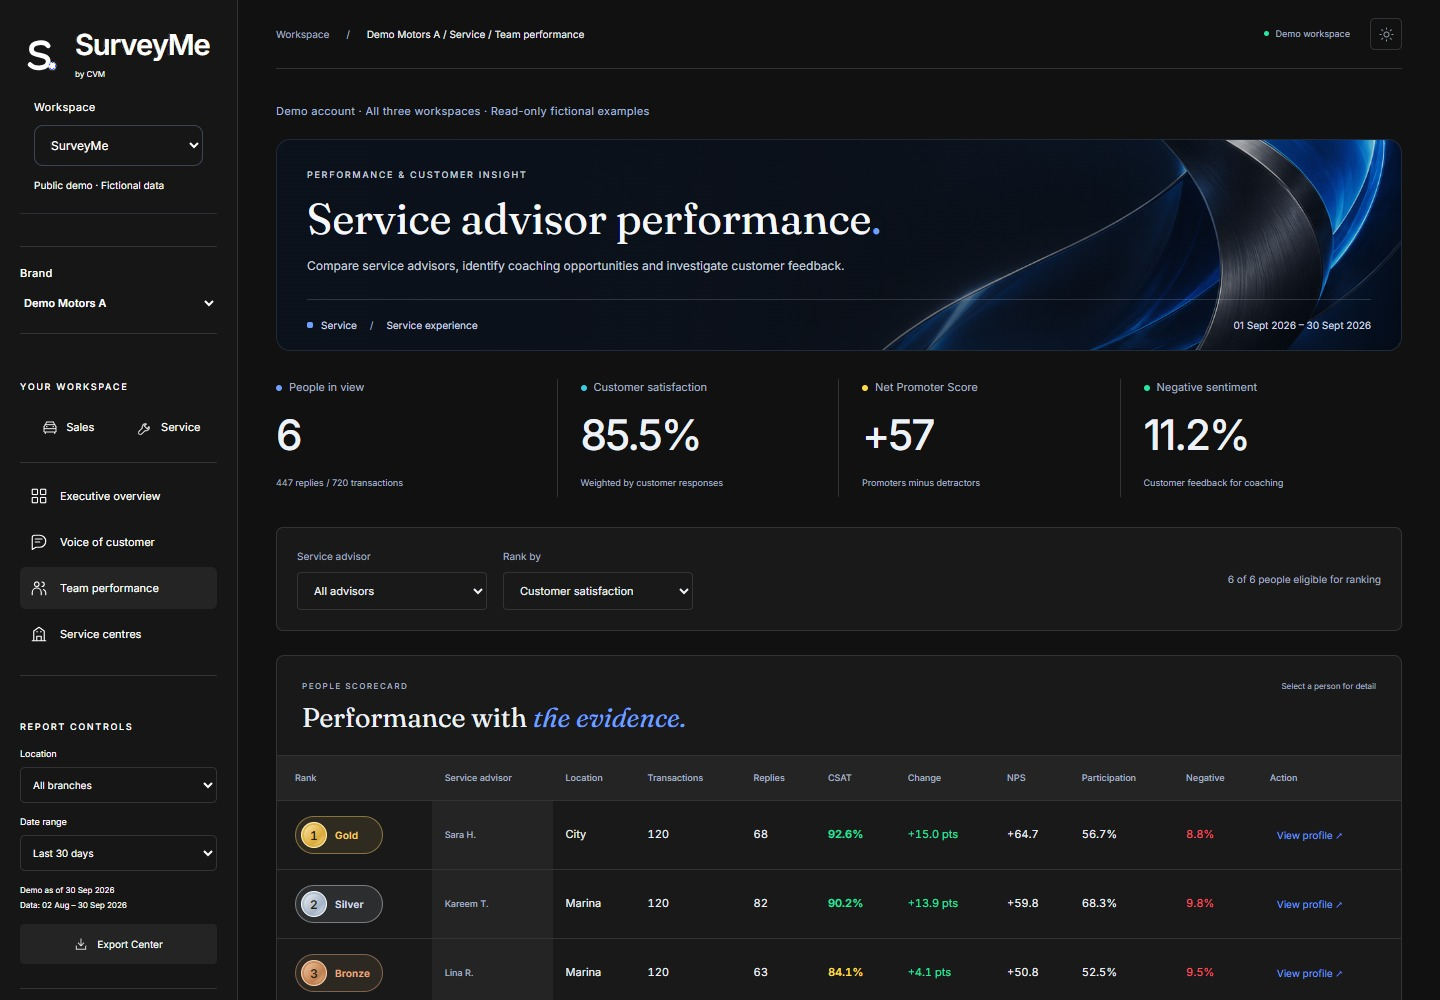Switch to the Service workspace tab
1440x1000 pixels.
(169, 427)
